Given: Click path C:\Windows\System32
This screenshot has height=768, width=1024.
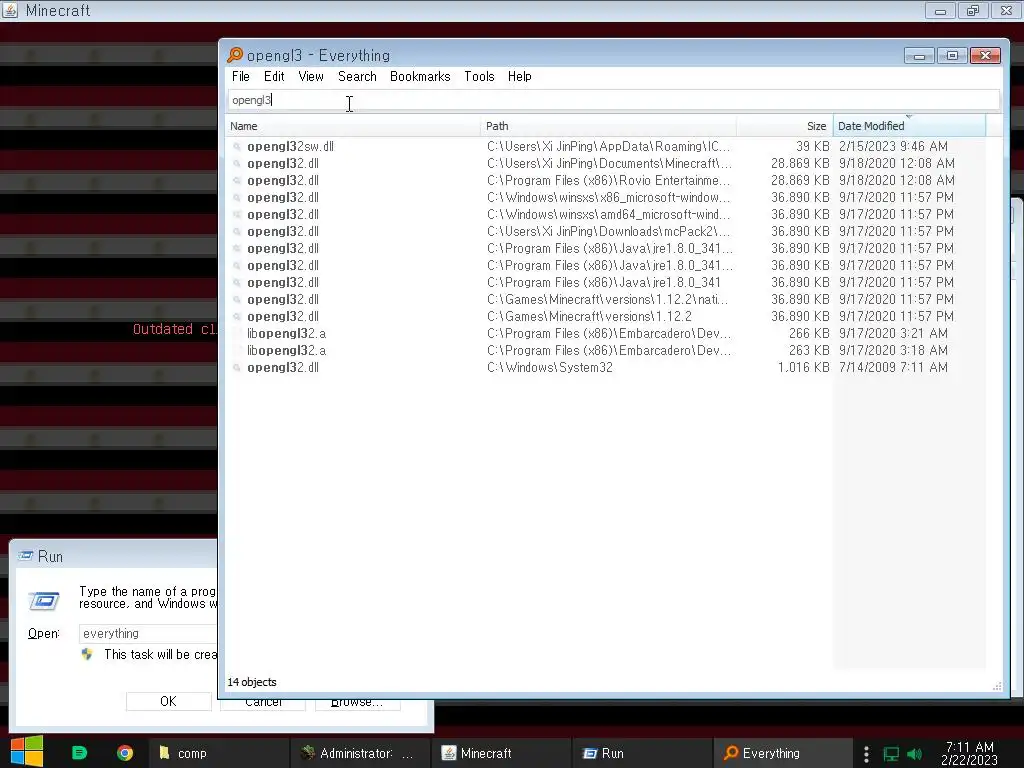Looking at the screenshot, I should 550,367.
